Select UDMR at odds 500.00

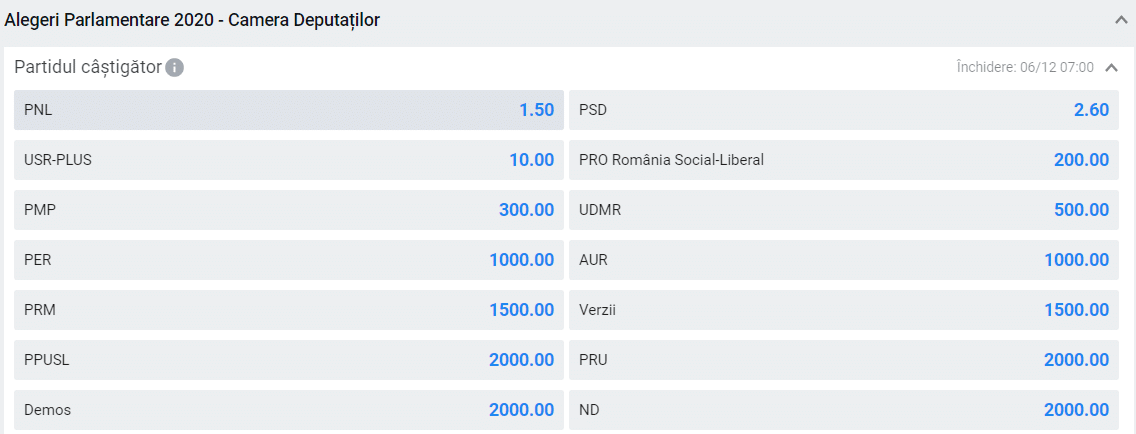click(x=844, y=210)
